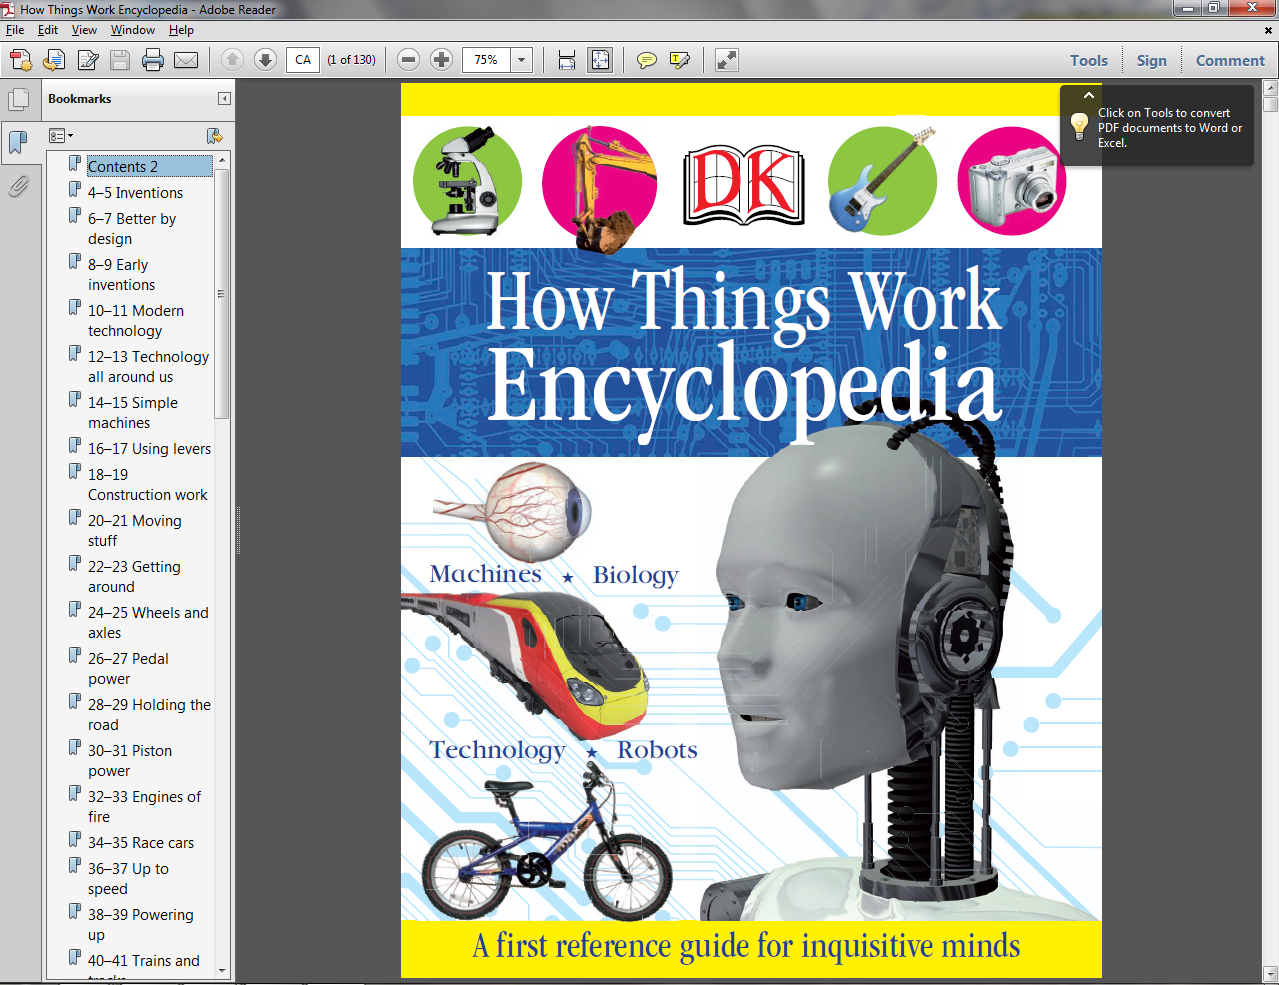
Task: Toggle Fit One Full Page icon
Action: pos(600,60)
